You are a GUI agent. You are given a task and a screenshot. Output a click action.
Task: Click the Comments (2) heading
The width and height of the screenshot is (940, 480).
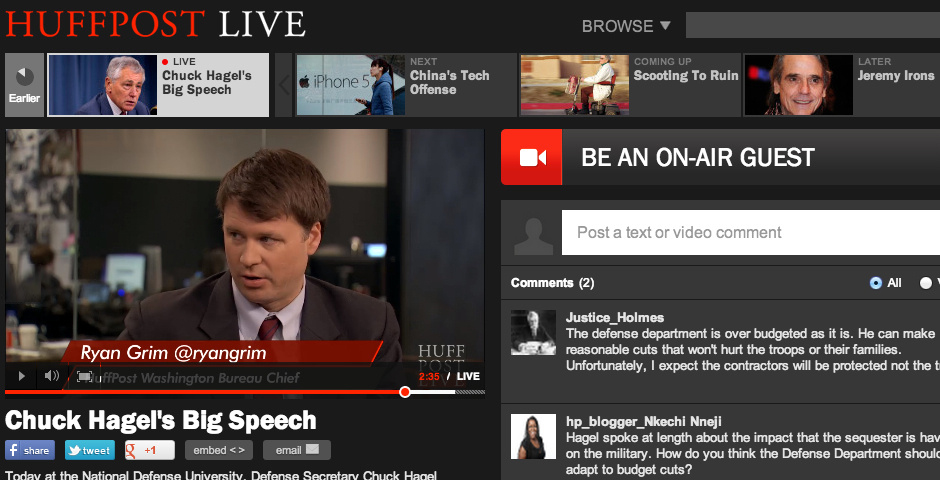click(552, 283)
